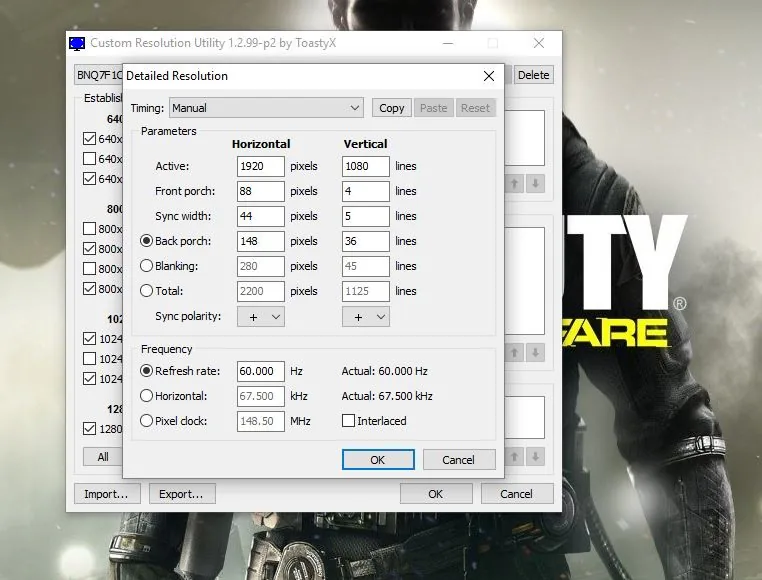762x580 pixels.
Task: Click vertical Back porch field showing 36
Action: (366, 241)
